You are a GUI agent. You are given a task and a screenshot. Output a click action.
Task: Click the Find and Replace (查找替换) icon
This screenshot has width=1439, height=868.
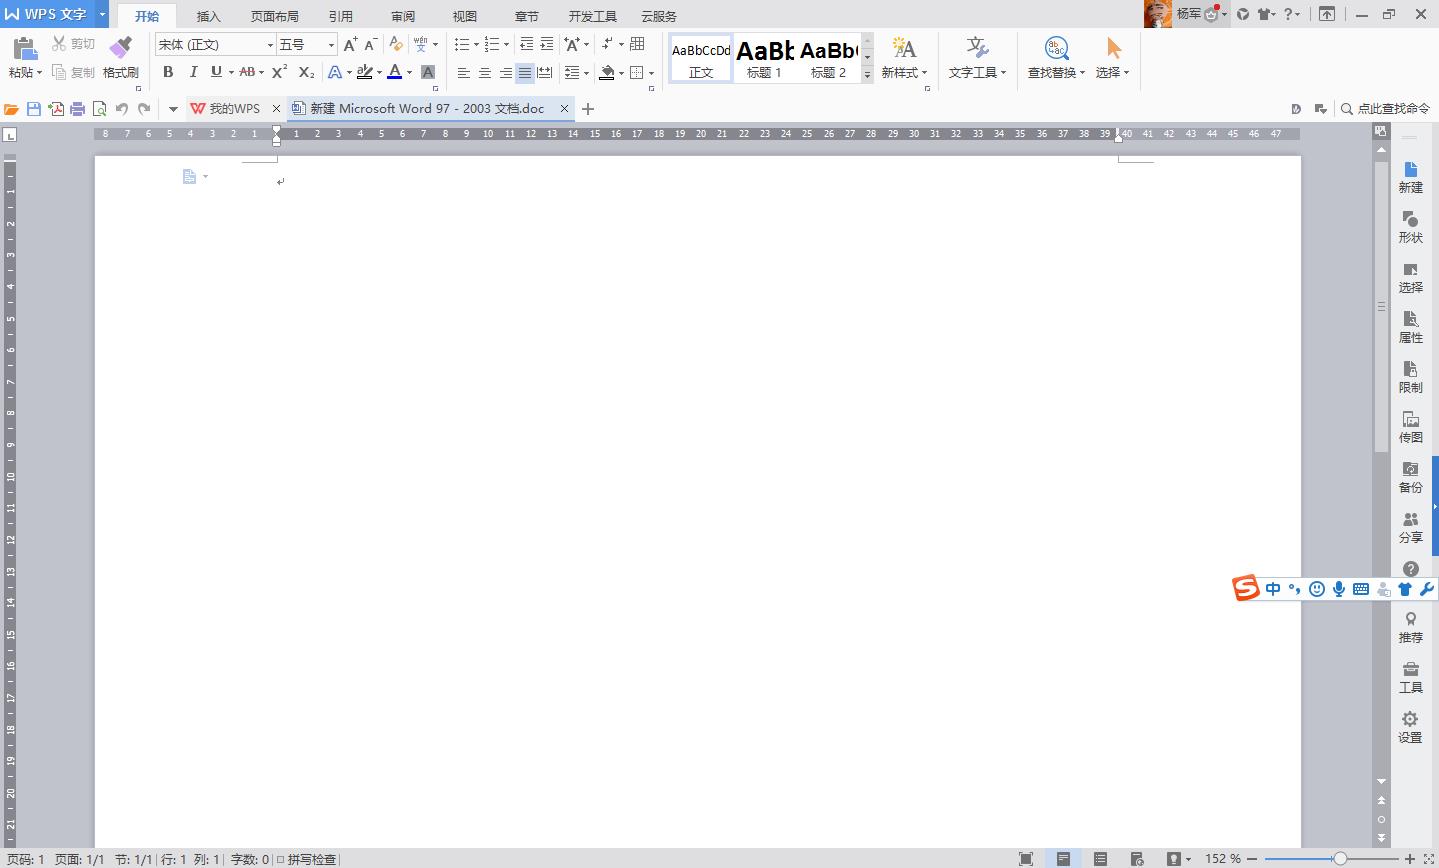click(1056, 49)
